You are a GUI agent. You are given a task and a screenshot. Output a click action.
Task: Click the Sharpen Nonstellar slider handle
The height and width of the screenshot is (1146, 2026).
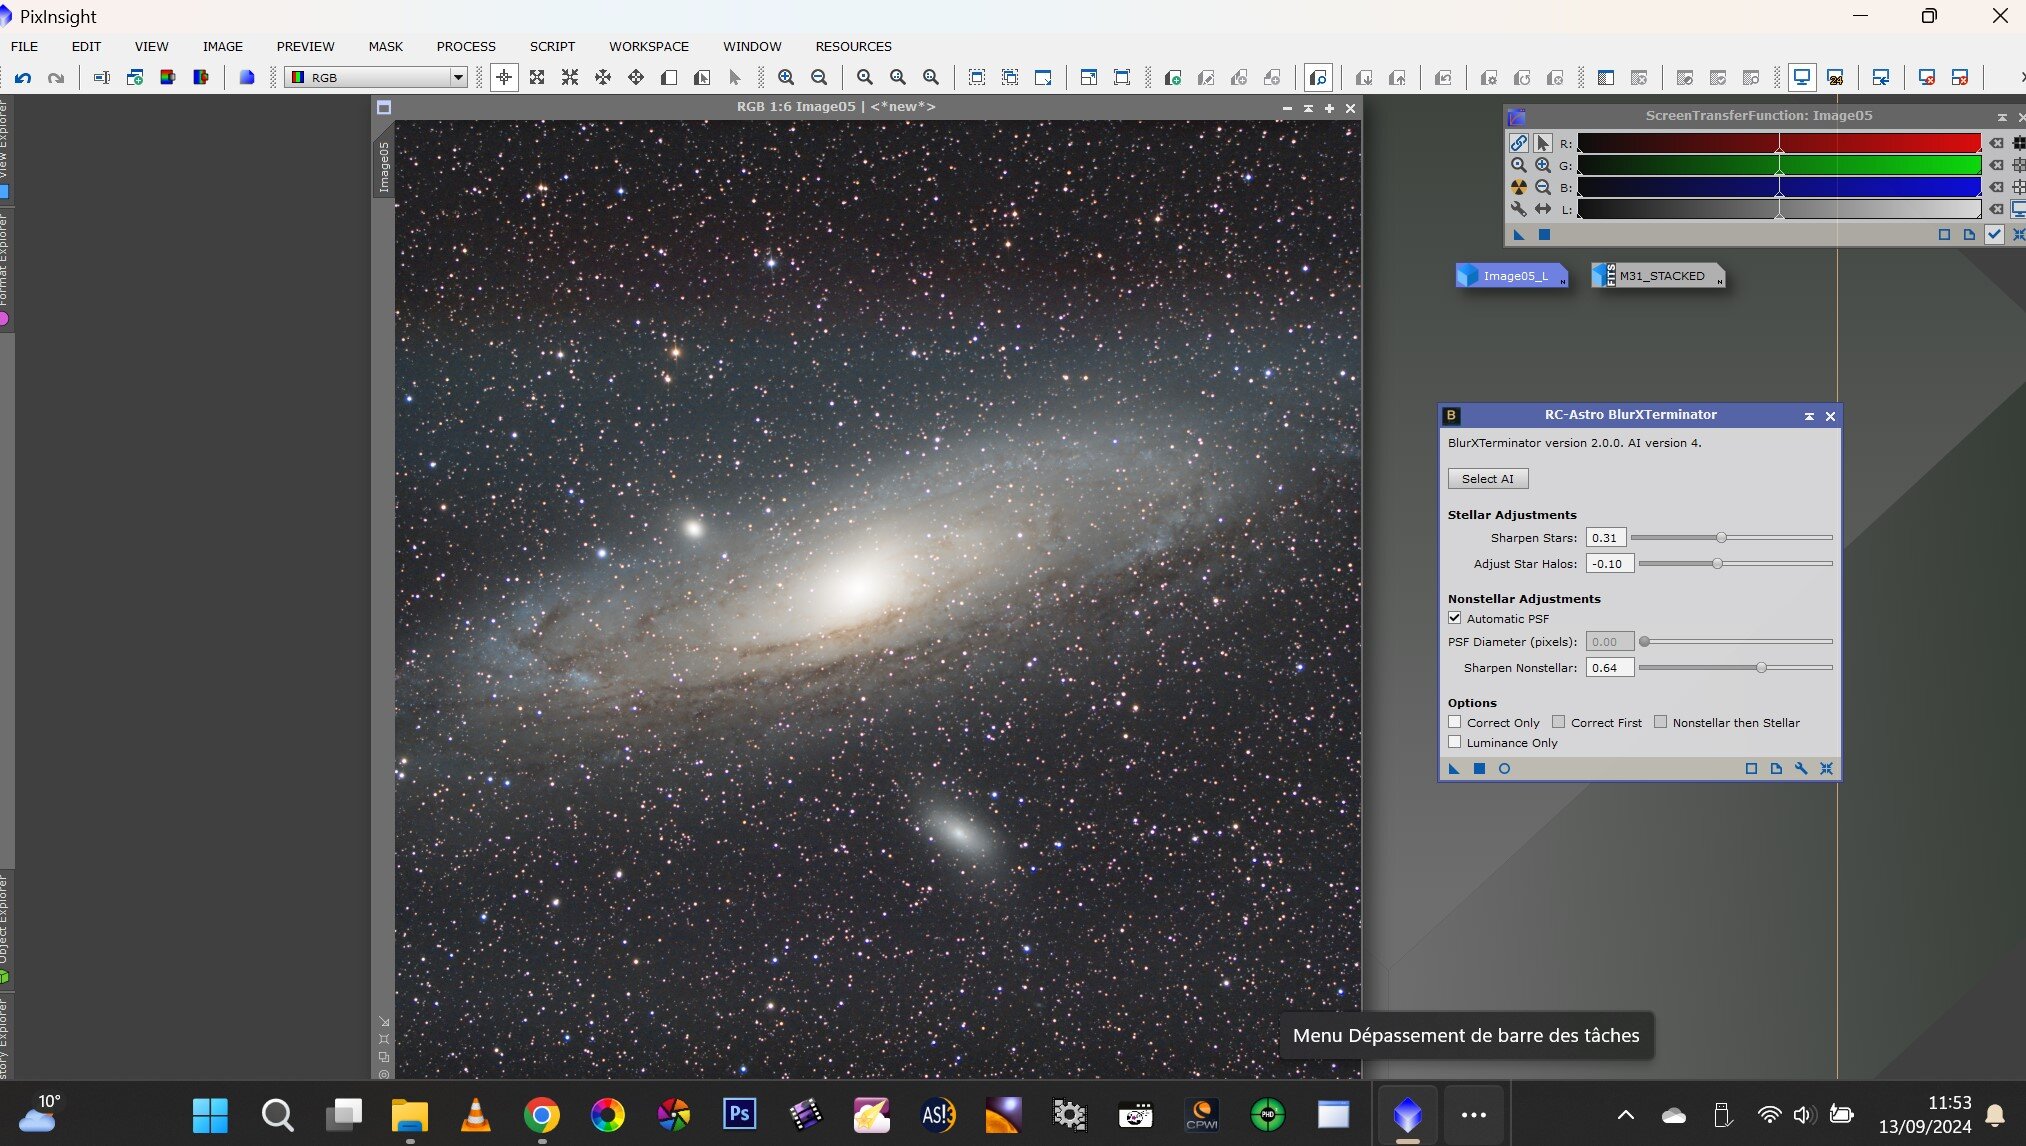[x=1761, y=668]
